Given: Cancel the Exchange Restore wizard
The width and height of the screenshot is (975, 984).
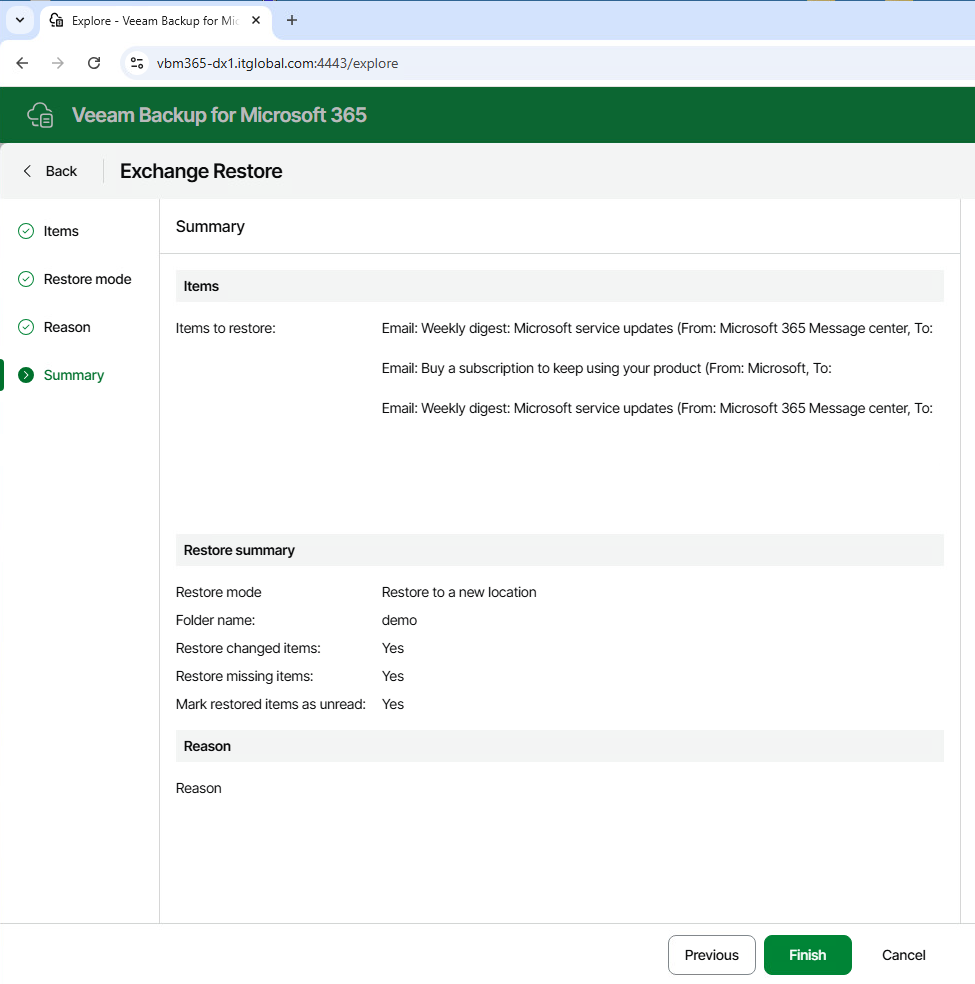Looking at the screenshot, I should (903, 955).
